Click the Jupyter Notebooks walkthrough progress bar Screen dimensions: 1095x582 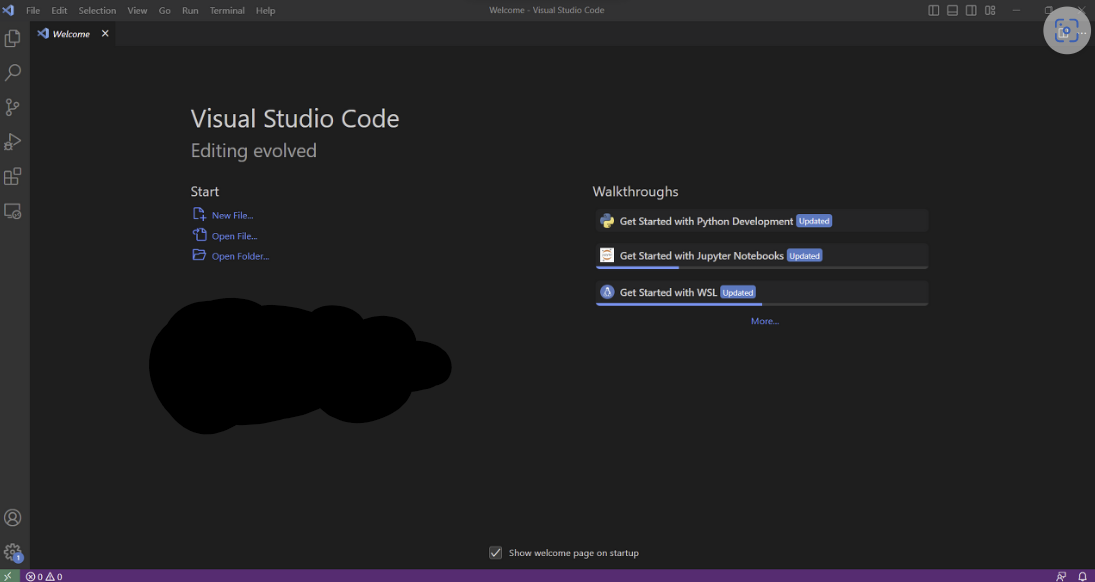coord(762,267)
